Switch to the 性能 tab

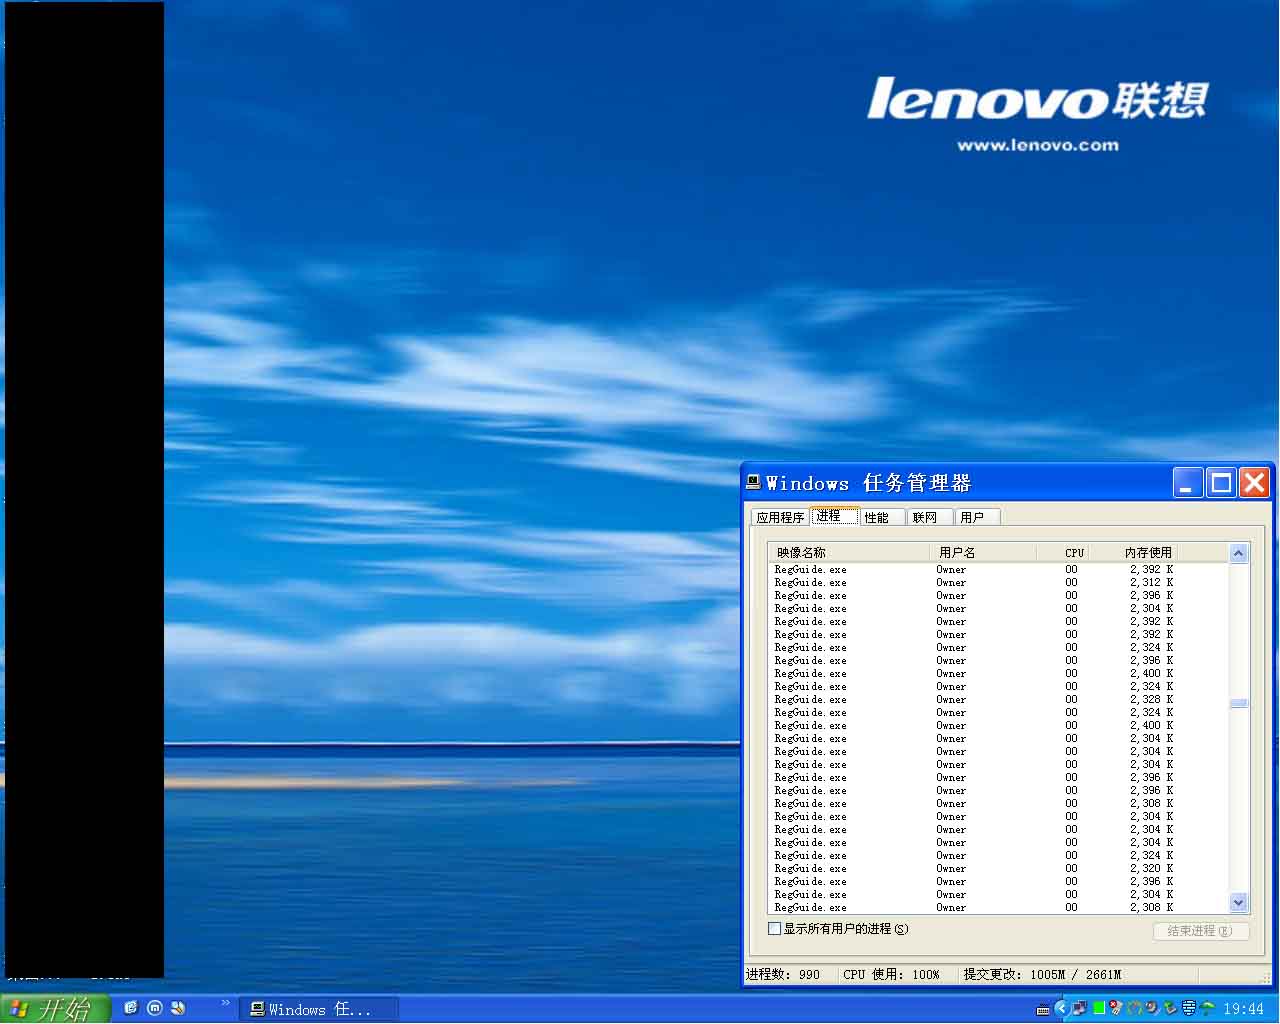(x=877, y=517)
